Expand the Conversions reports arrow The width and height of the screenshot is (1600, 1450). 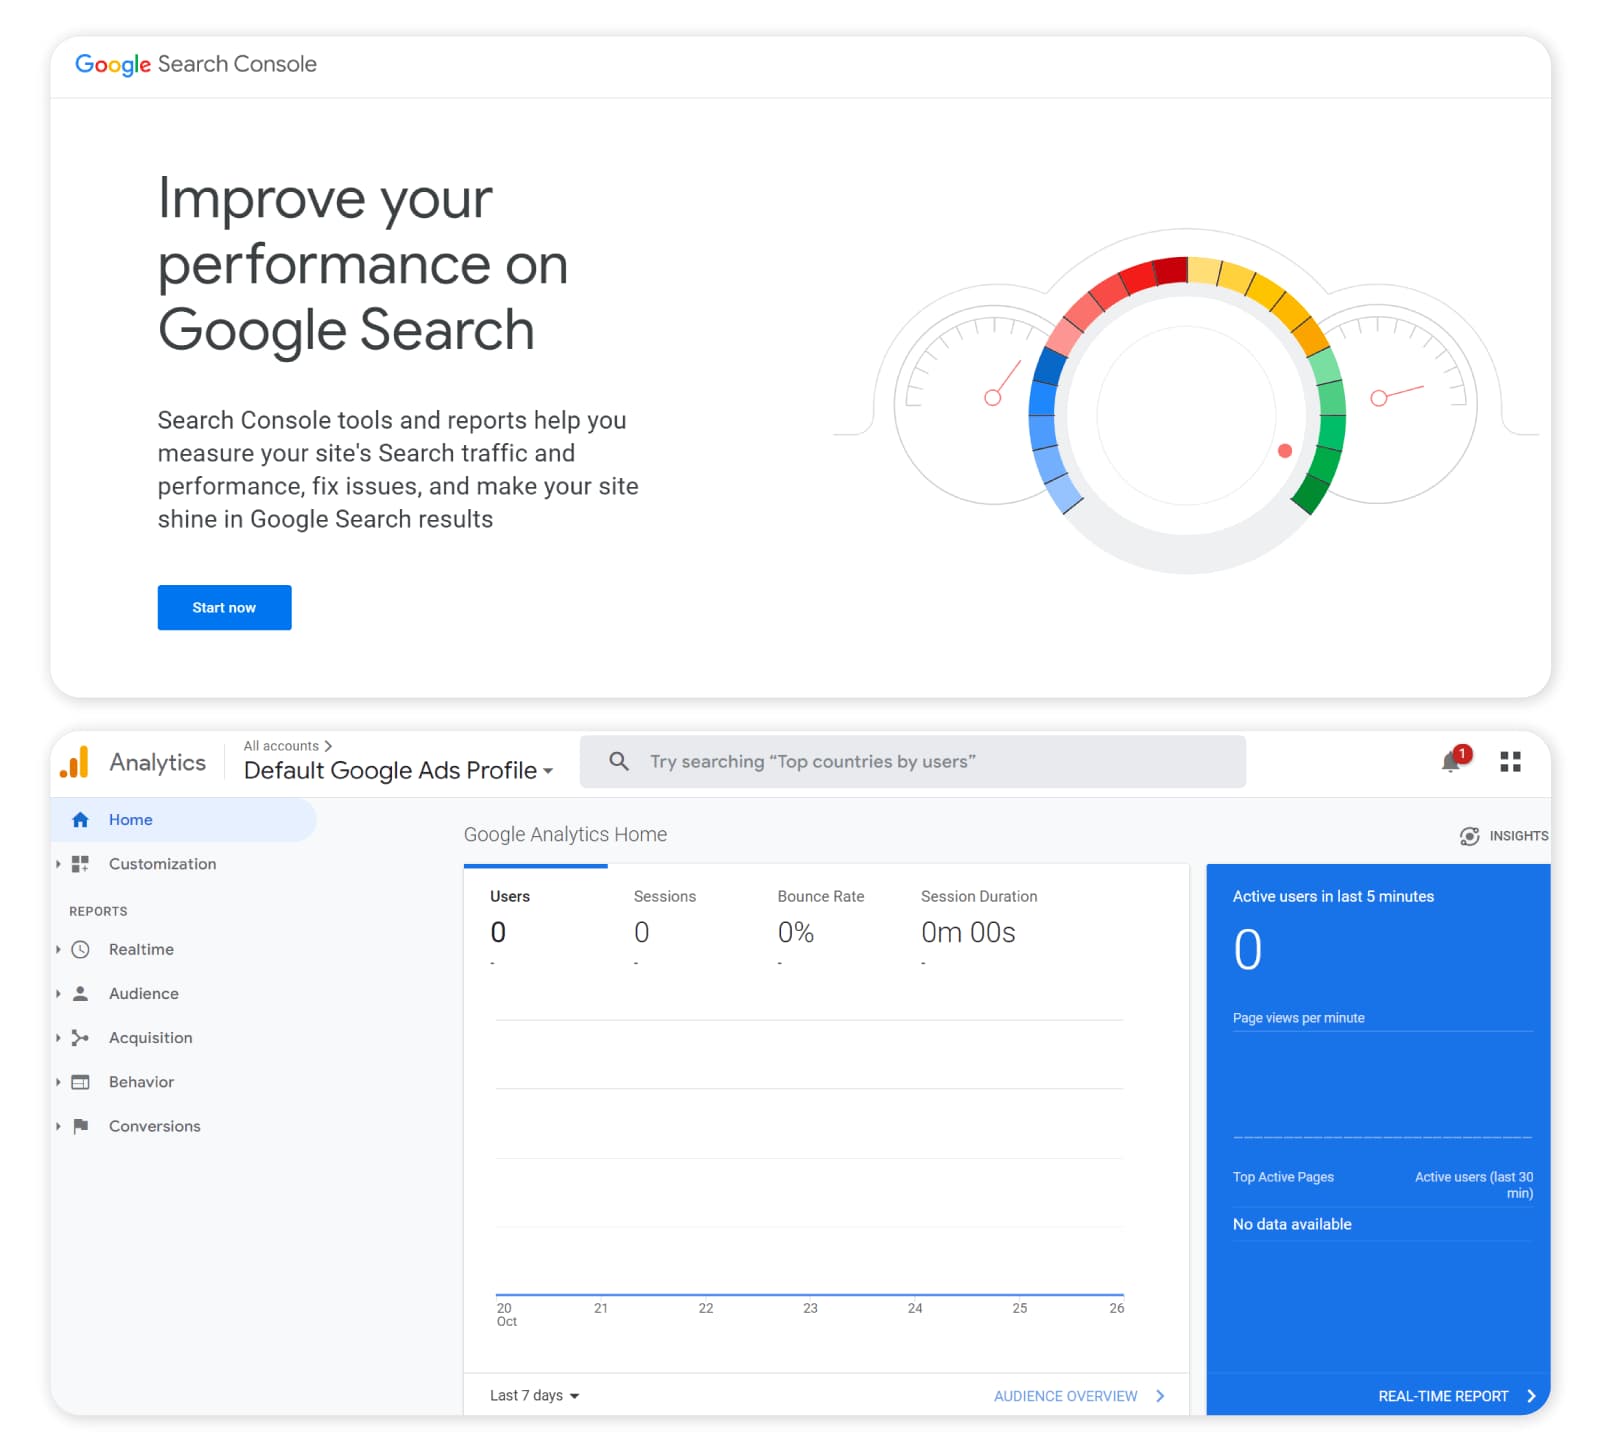58,1126
